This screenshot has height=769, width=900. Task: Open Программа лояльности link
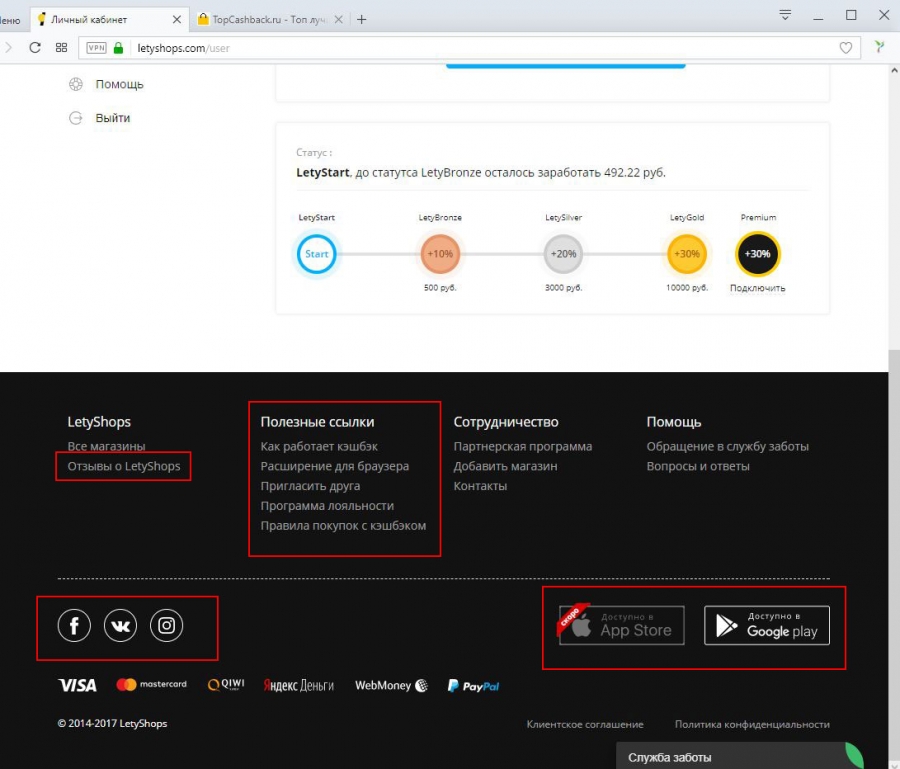[327, 506]
